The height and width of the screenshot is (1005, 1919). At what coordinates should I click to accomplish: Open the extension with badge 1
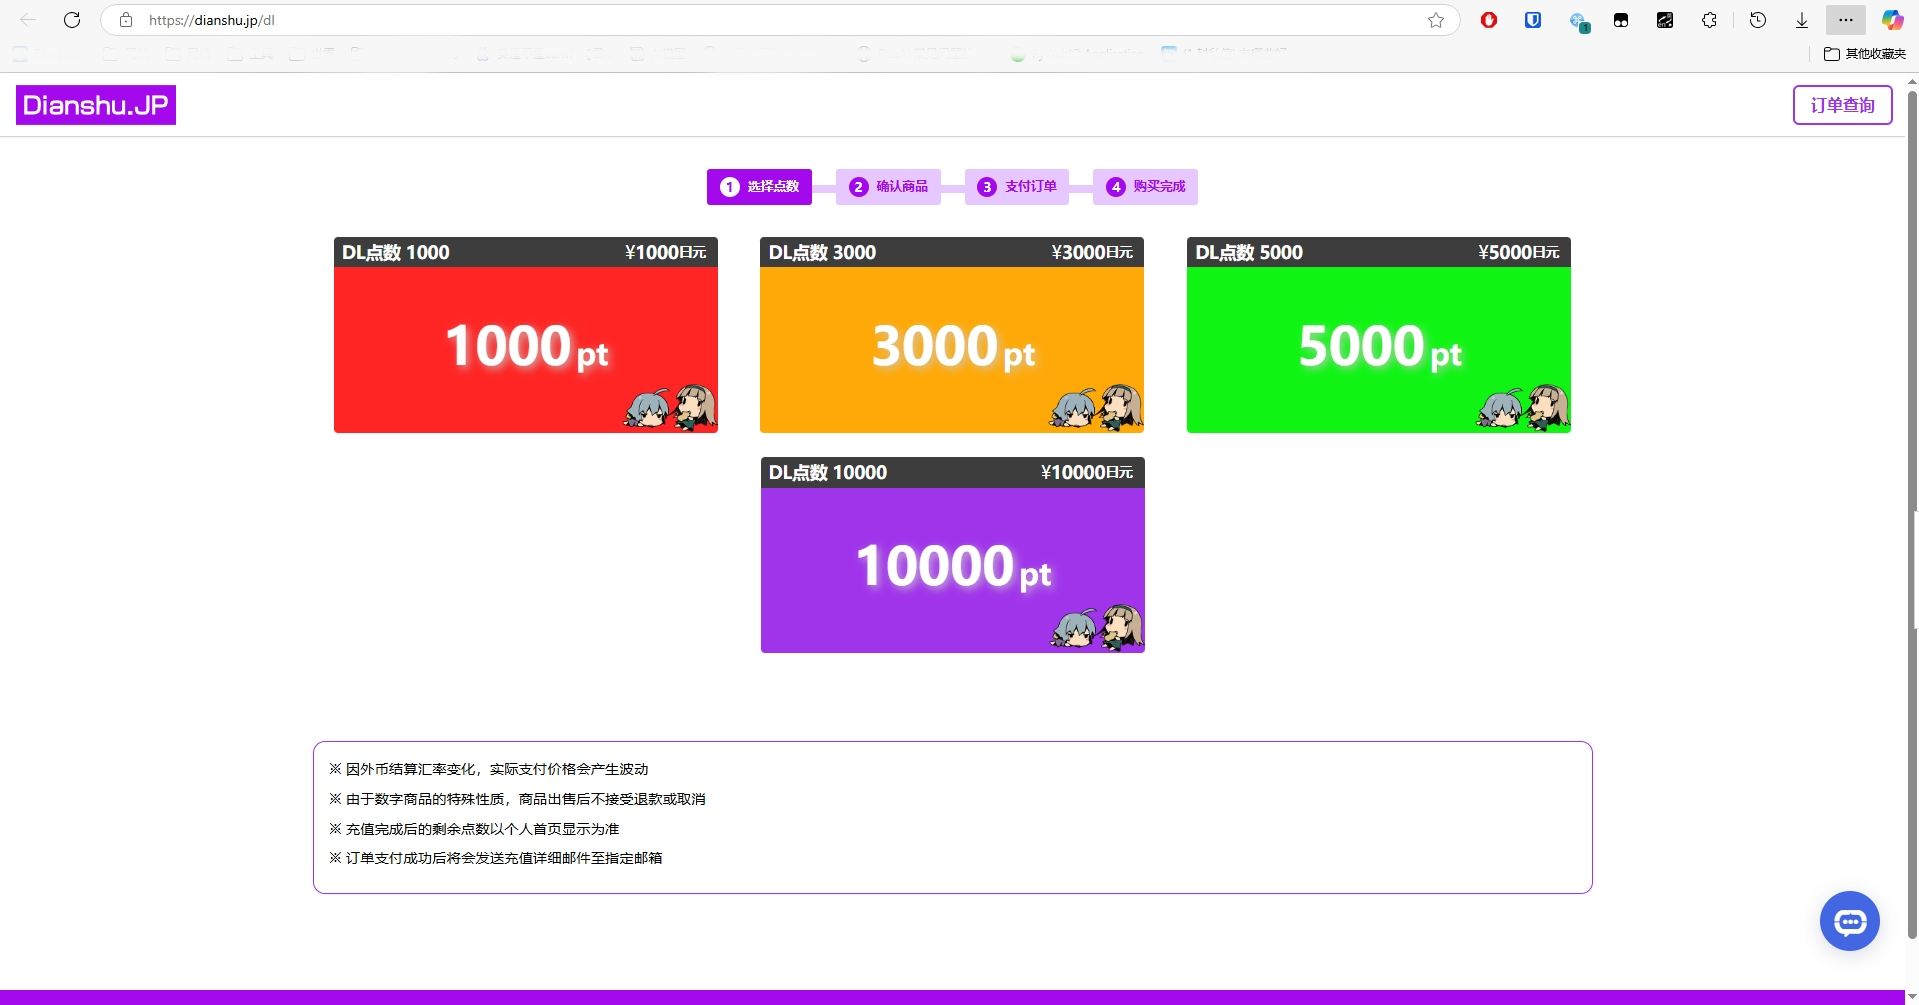point(1579,21)
